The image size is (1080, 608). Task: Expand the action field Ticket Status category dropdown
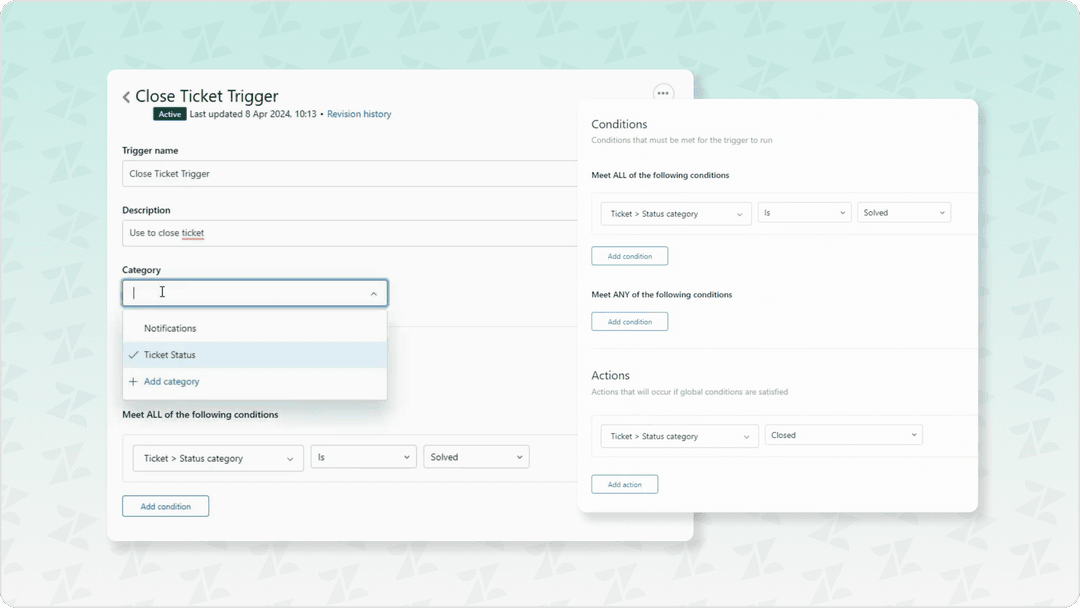coord(678,435)
